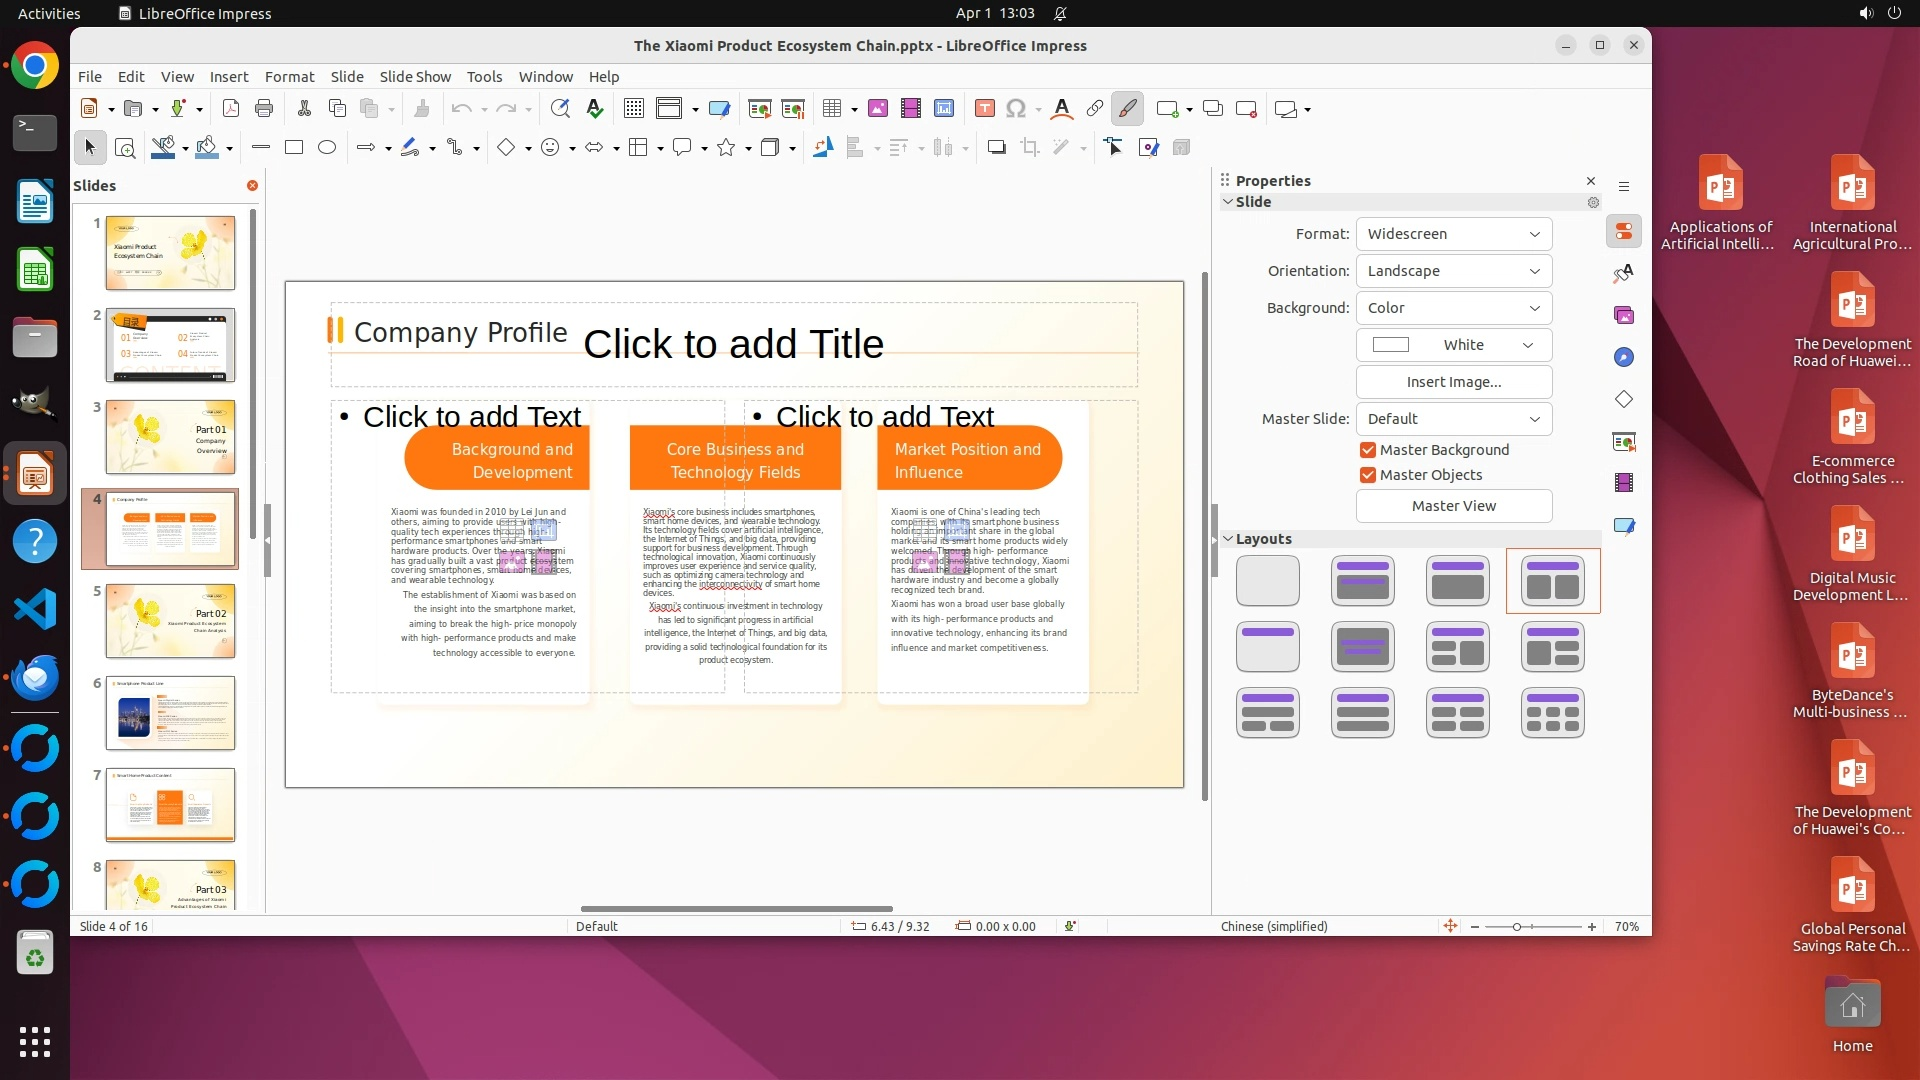Image resolution: width=1920 pixels, height=1080 pixels.
Task: Open the White background color picker
Action: (x=1453, y=345)
